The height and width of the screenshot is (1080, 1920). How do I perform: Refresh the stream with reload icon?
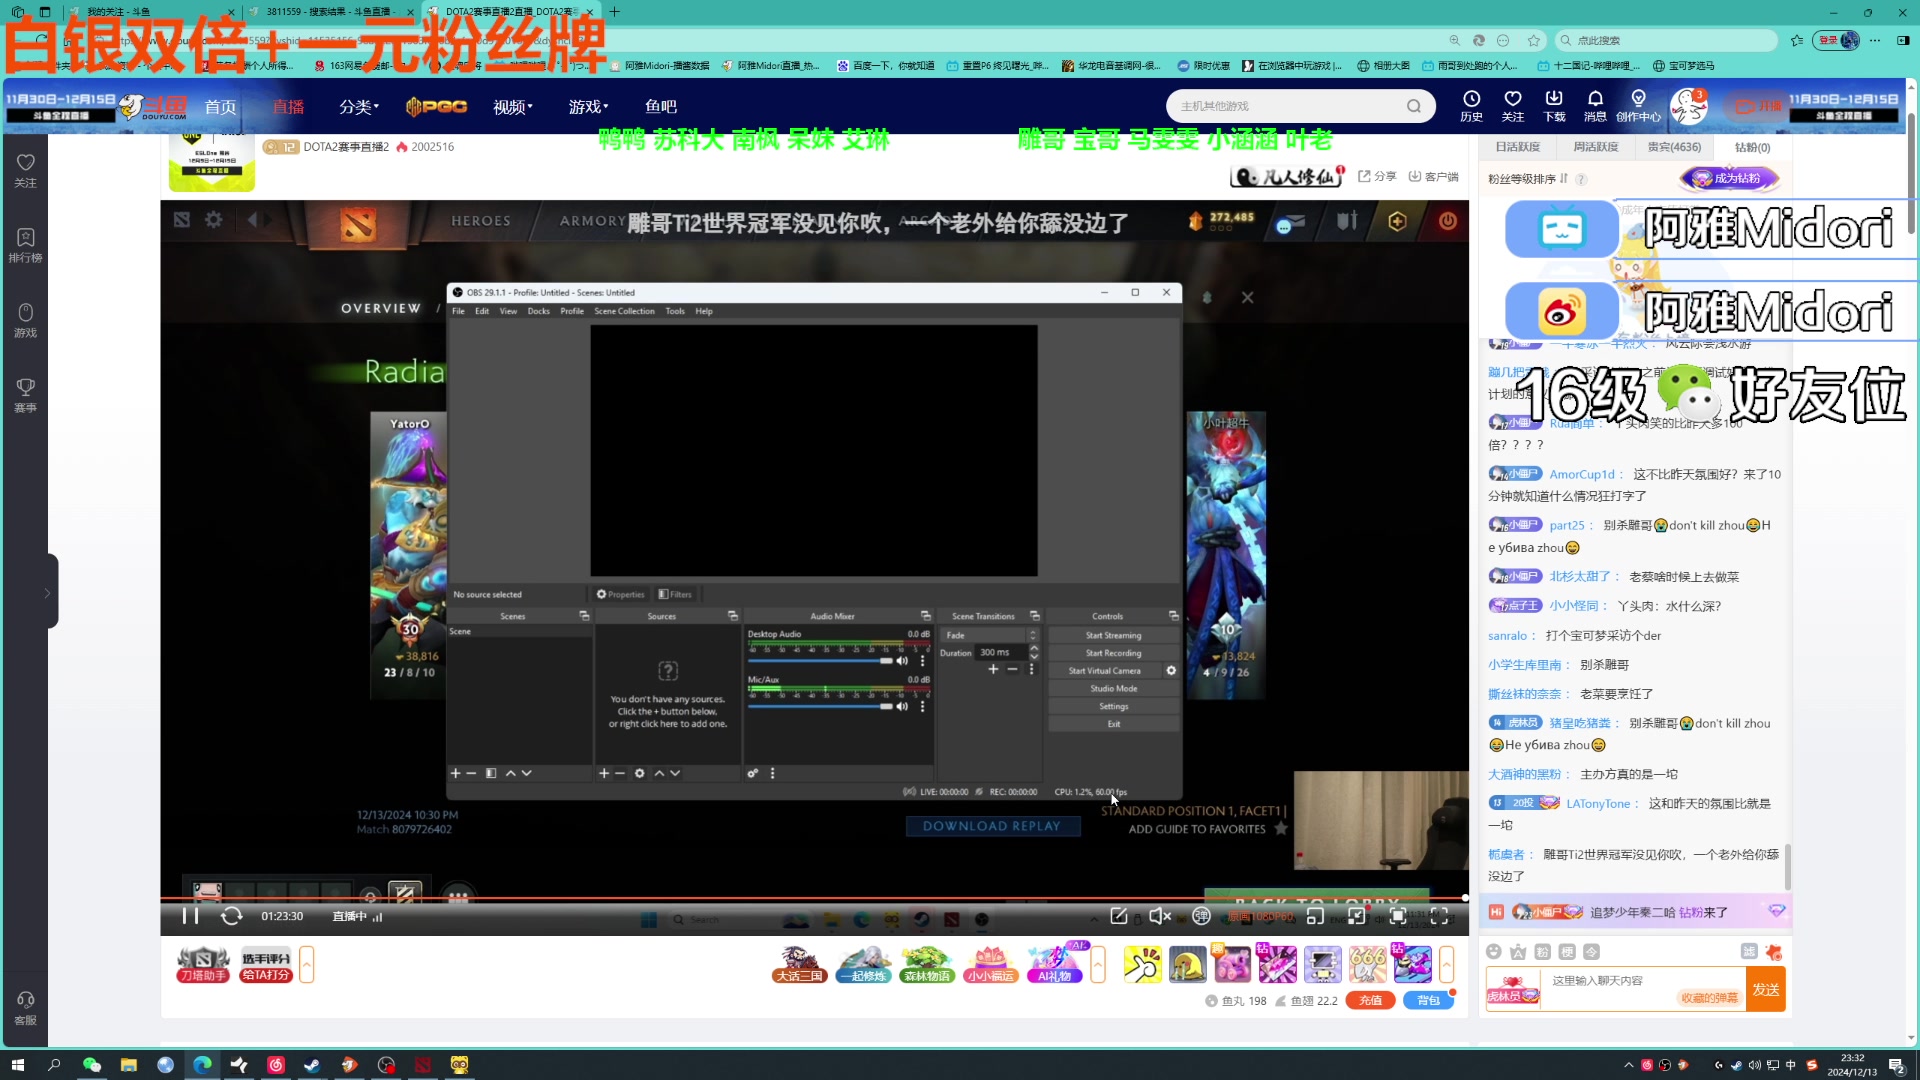click(231, 916)
